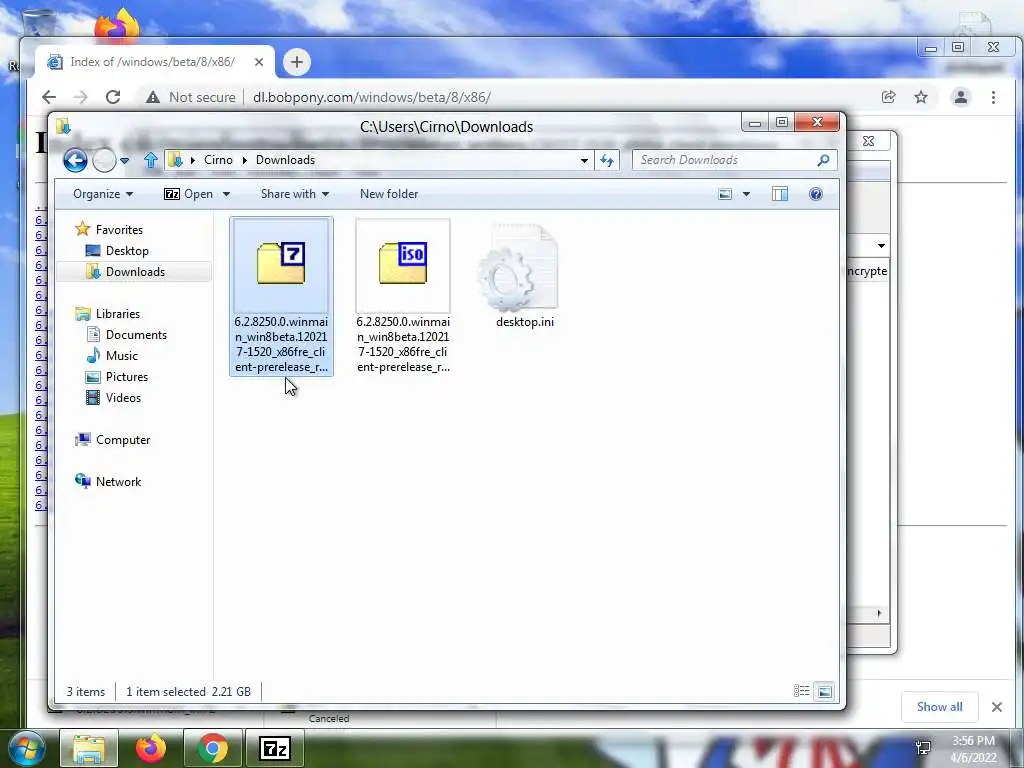Open the address bar previous locations dropdown
The width and height of the screenshot is (1024, 768).
coord(584,161)
